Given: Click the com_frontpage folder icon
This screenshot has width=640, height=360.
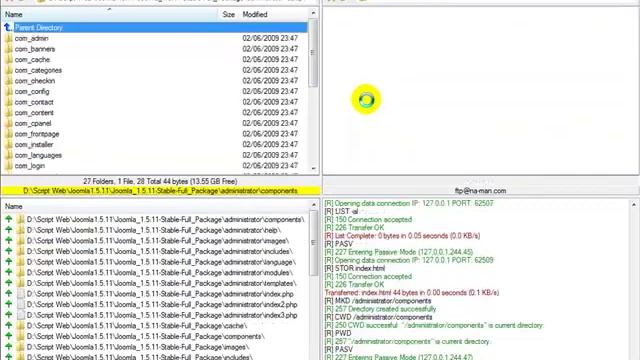Looking at the screenshot, I should click(8, 134).
